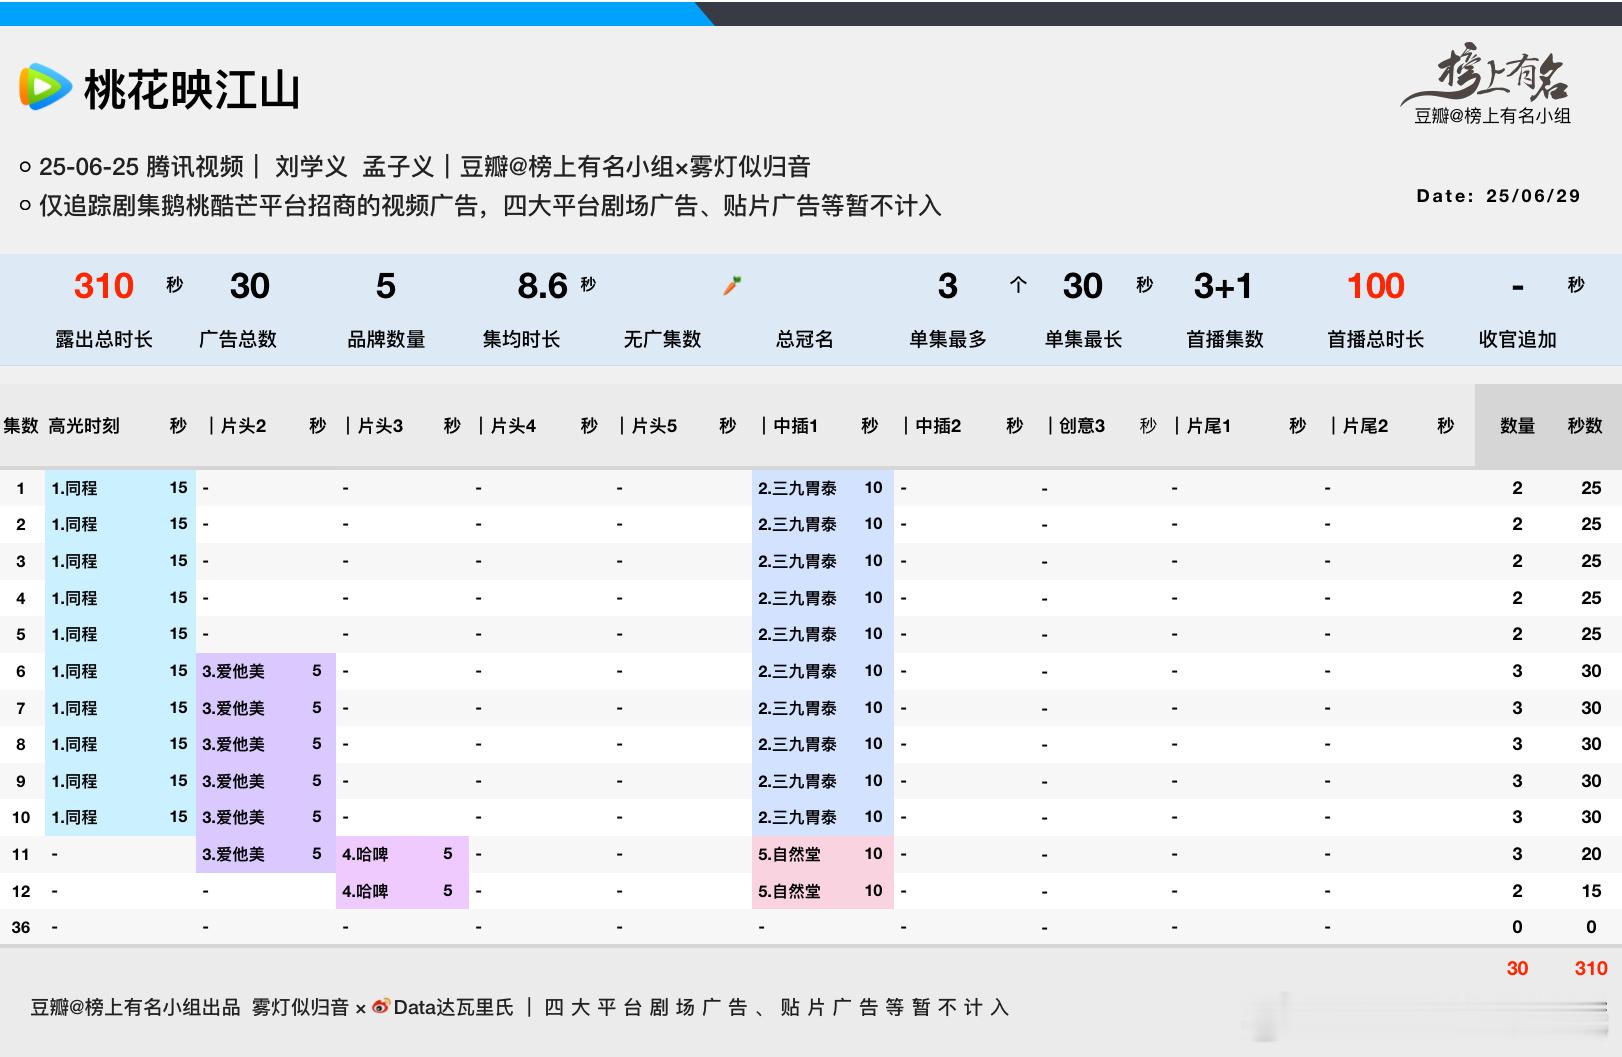Click 3.爱他美 in episode 11 row
1622x1057 pixels.
pyautogui.click(x=233, y=854)
